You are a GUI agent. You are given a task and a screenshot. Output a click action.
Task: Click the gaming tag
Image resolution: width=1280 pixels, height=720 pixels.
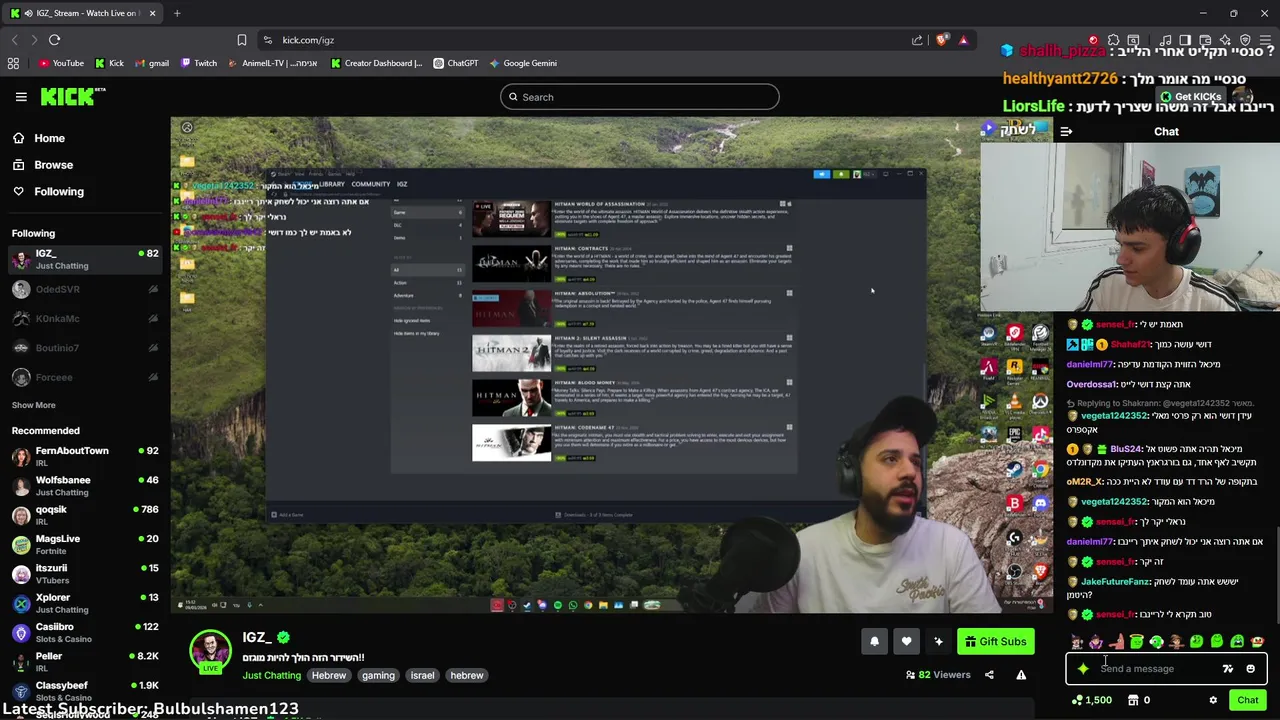[x=378, y=676]
